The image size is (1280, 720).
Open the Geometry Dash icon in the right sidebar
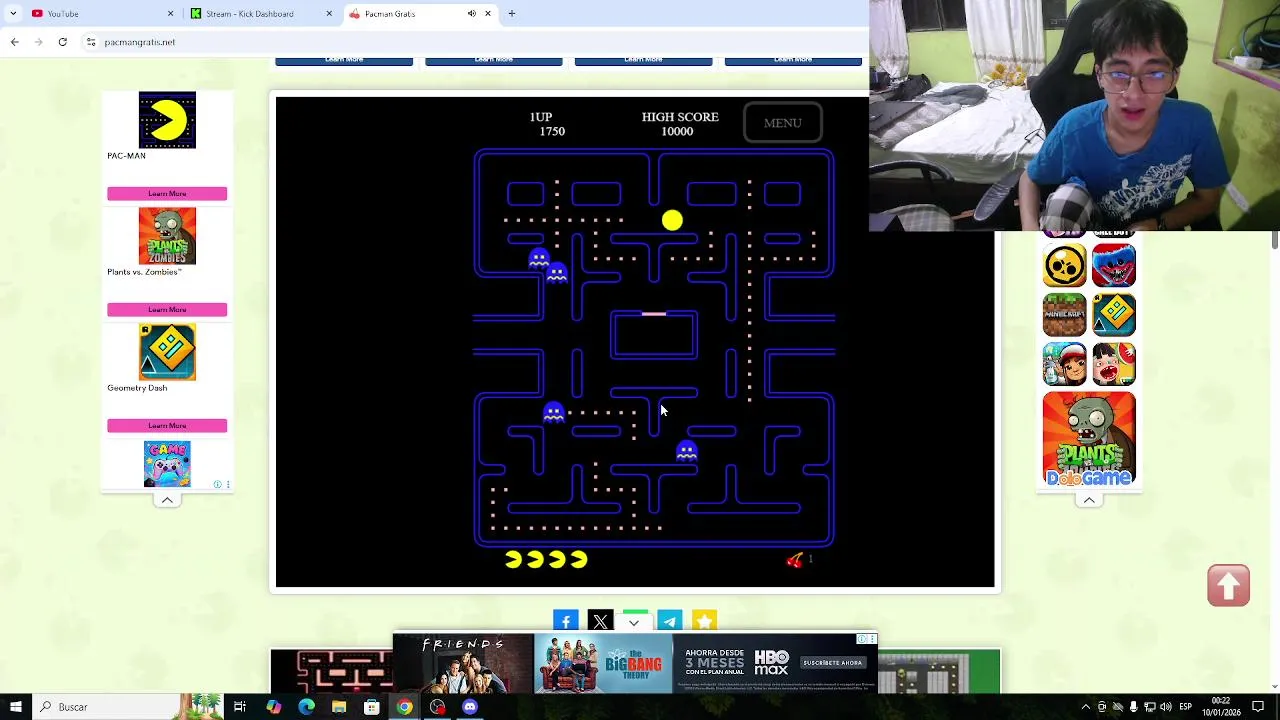click(1114, 314)
